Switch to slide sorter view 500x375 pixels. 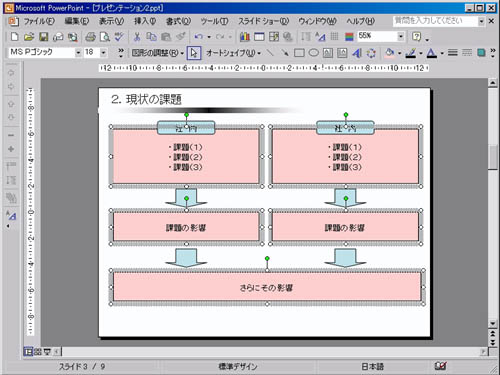(38, 351)
